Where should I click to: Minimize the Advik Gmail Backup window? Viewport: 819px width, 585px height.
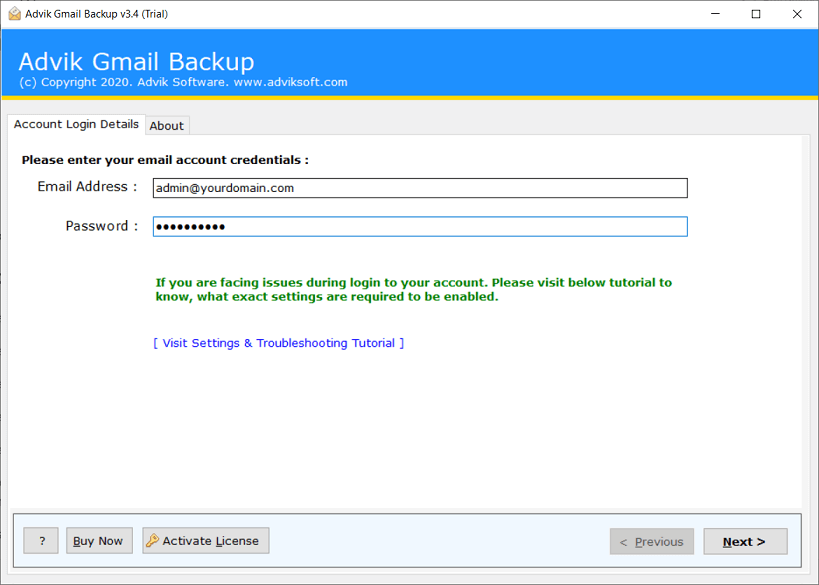pyautogui.click(x=716, y=14)
